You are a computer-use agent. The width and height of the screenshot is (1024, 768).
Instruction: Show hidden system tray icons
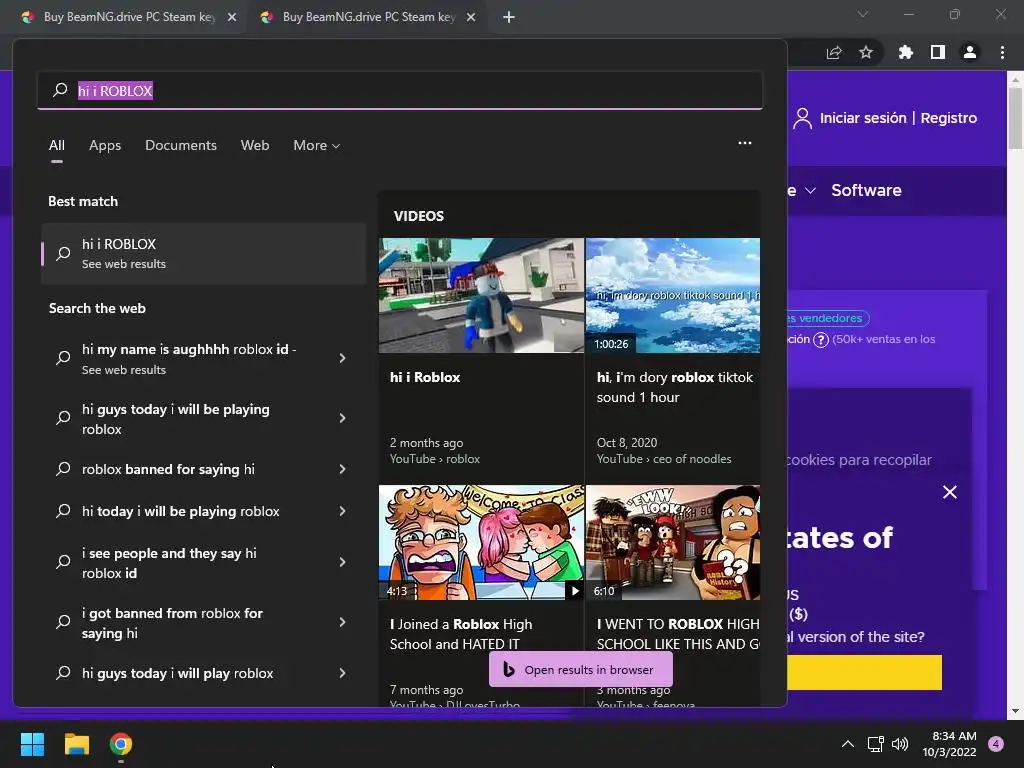click(848, 744)
